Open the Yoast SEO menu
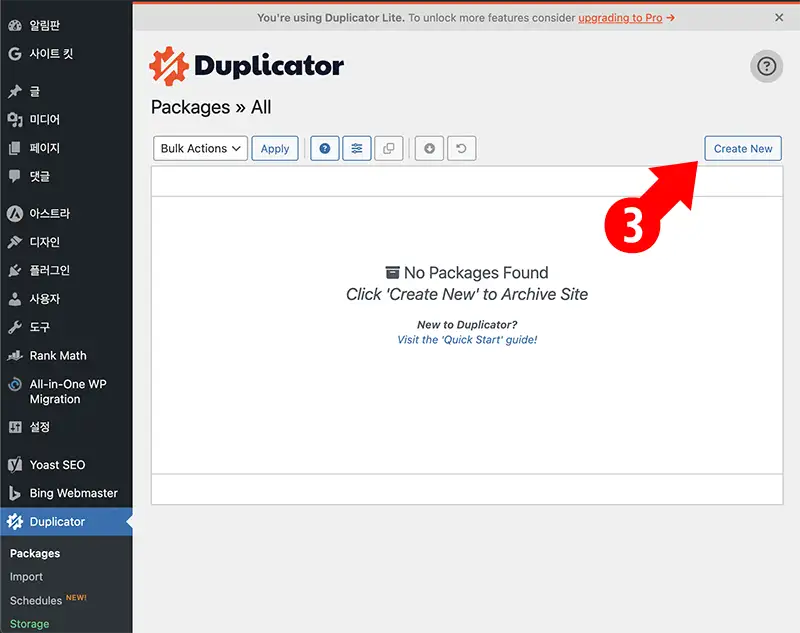The image size is (800, 633). click(66, 465)
